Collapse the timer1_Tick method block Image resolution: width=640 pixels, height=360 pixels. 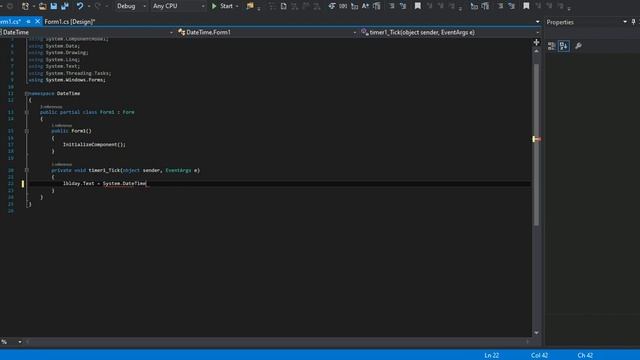click(x=27, y=170)
